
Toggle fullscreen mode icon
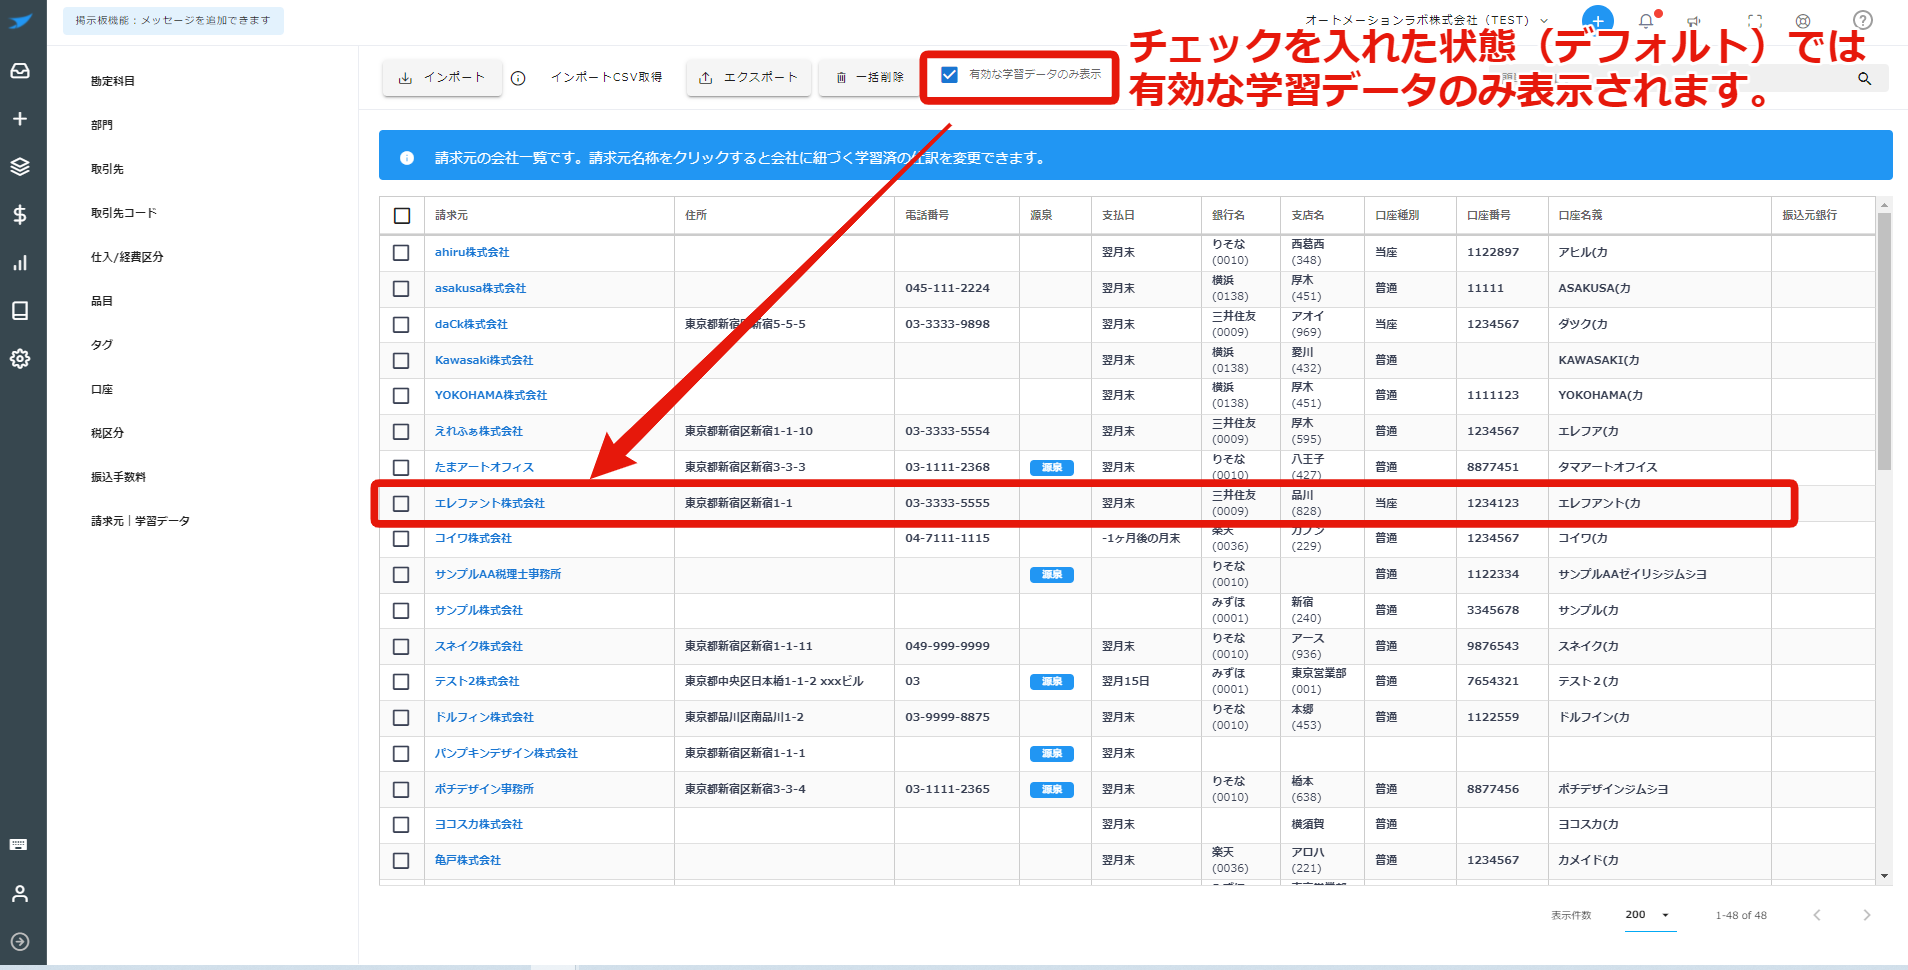point(1755,21)
